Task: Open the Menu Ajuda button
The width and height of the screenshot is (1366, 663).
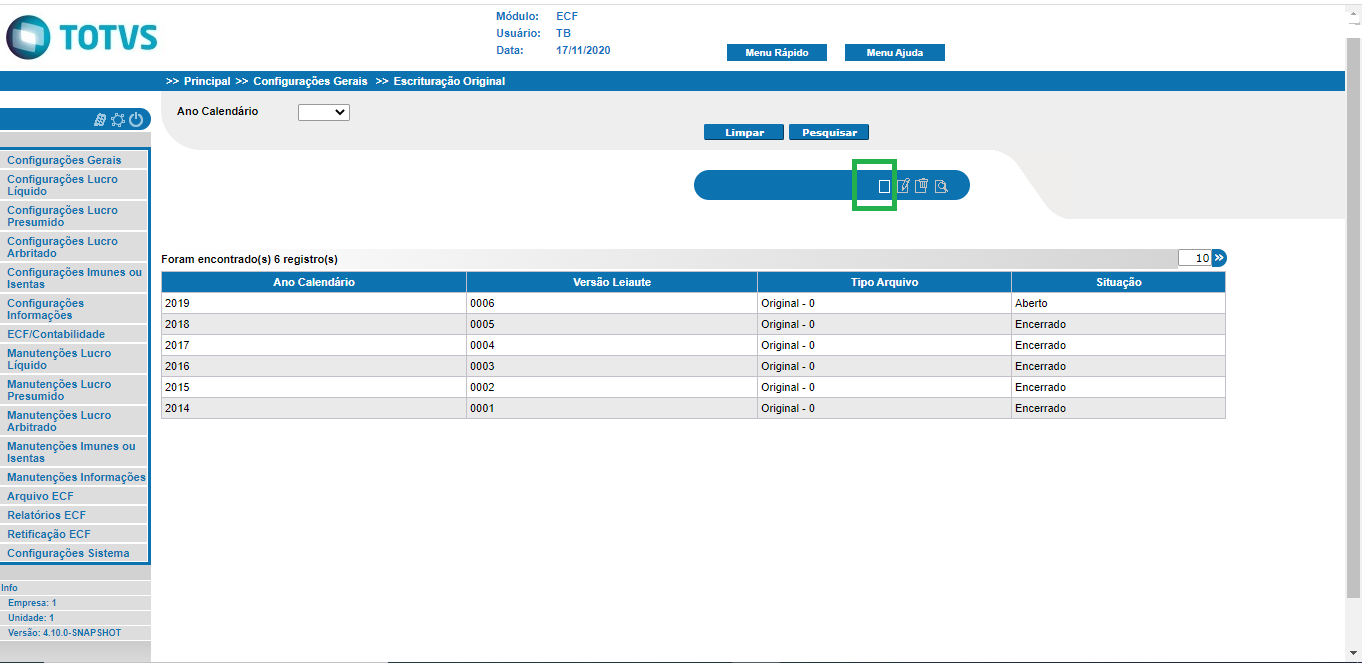Action: click(895, 53)
